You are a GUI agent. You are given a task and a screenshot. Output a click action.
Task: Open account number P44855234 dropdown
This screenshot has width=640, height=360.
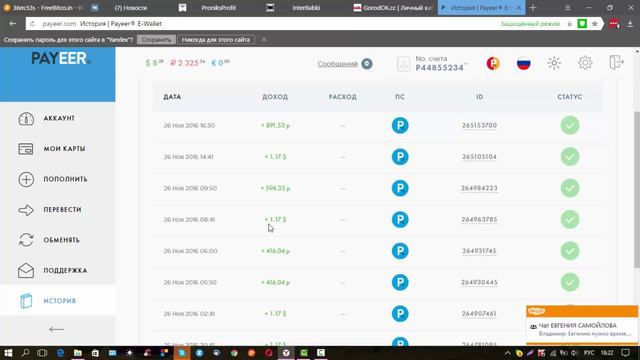[x=441, y=64]
